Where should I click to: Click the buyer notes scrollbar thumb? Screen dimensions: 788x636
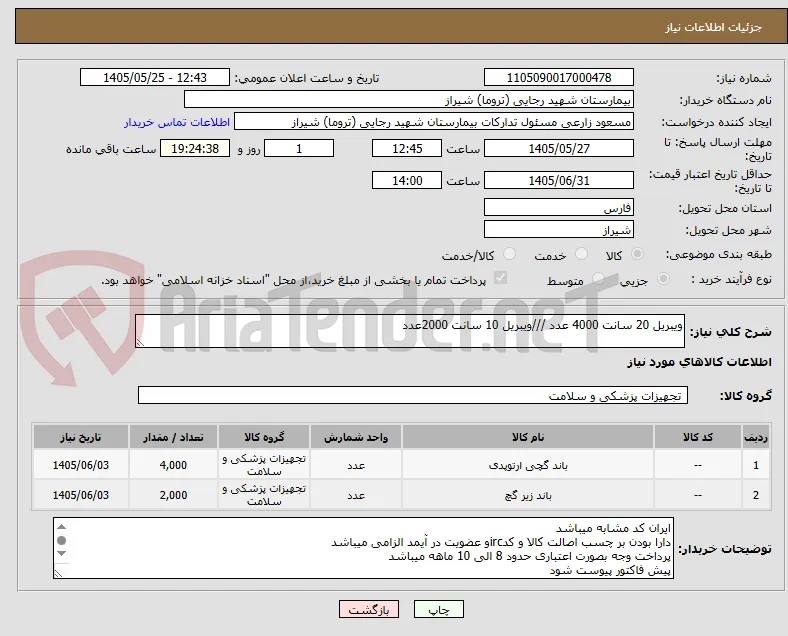[61, 541]
